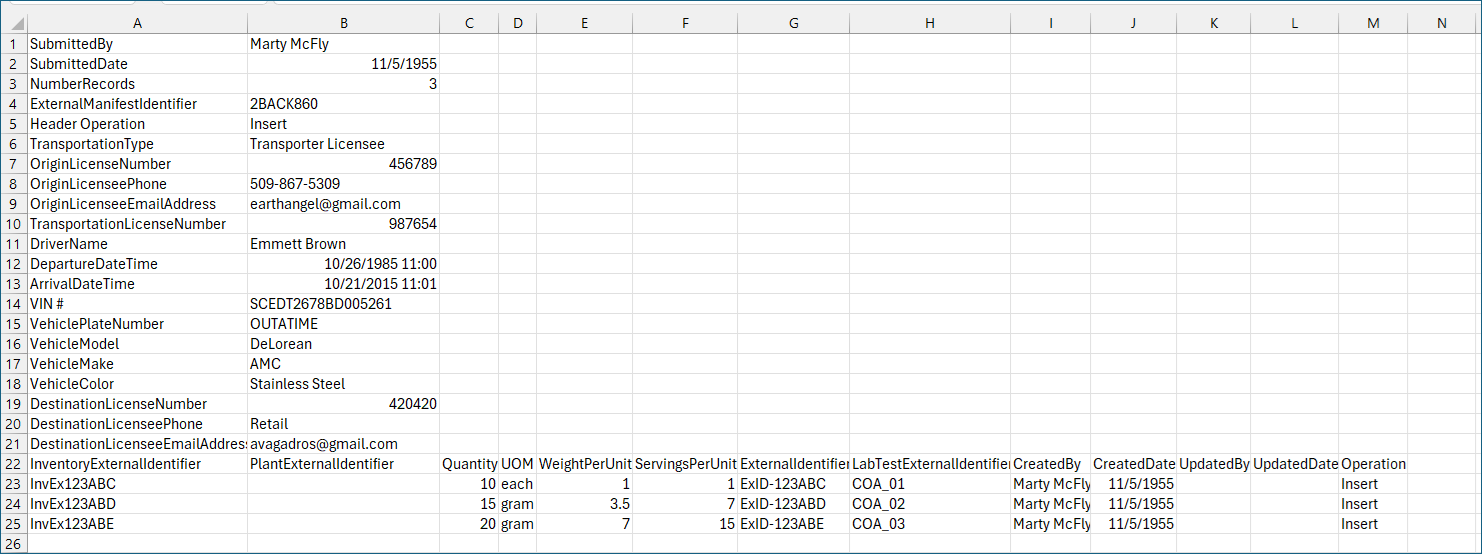The width and height of the screenshot is (1482, 554).
Task: Click ServingsPerUnit header cell
Action: click(686, 464)
